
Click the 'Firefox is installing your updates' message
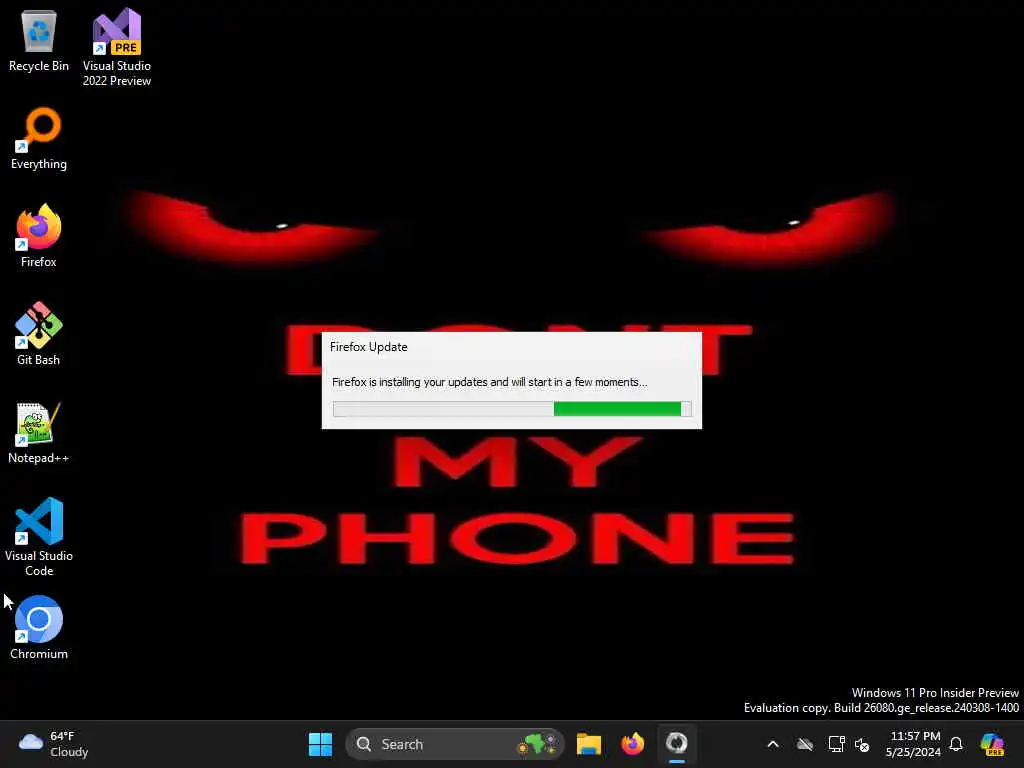[489, 382]
